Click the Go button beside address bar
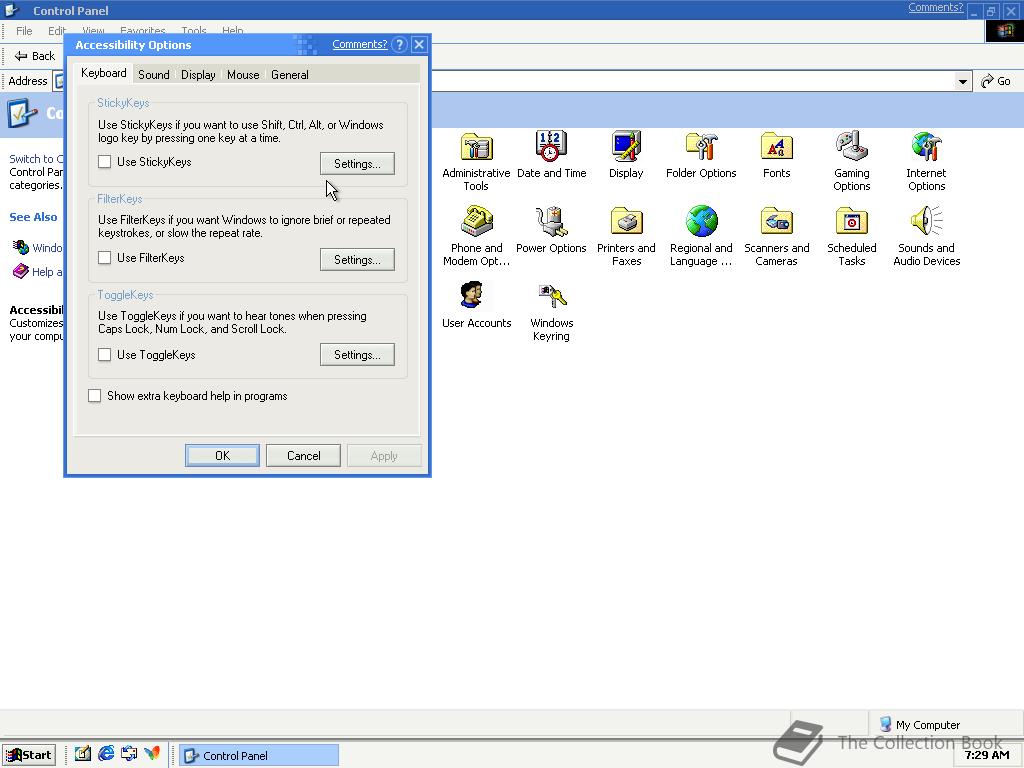 click(x=997, y=81)
